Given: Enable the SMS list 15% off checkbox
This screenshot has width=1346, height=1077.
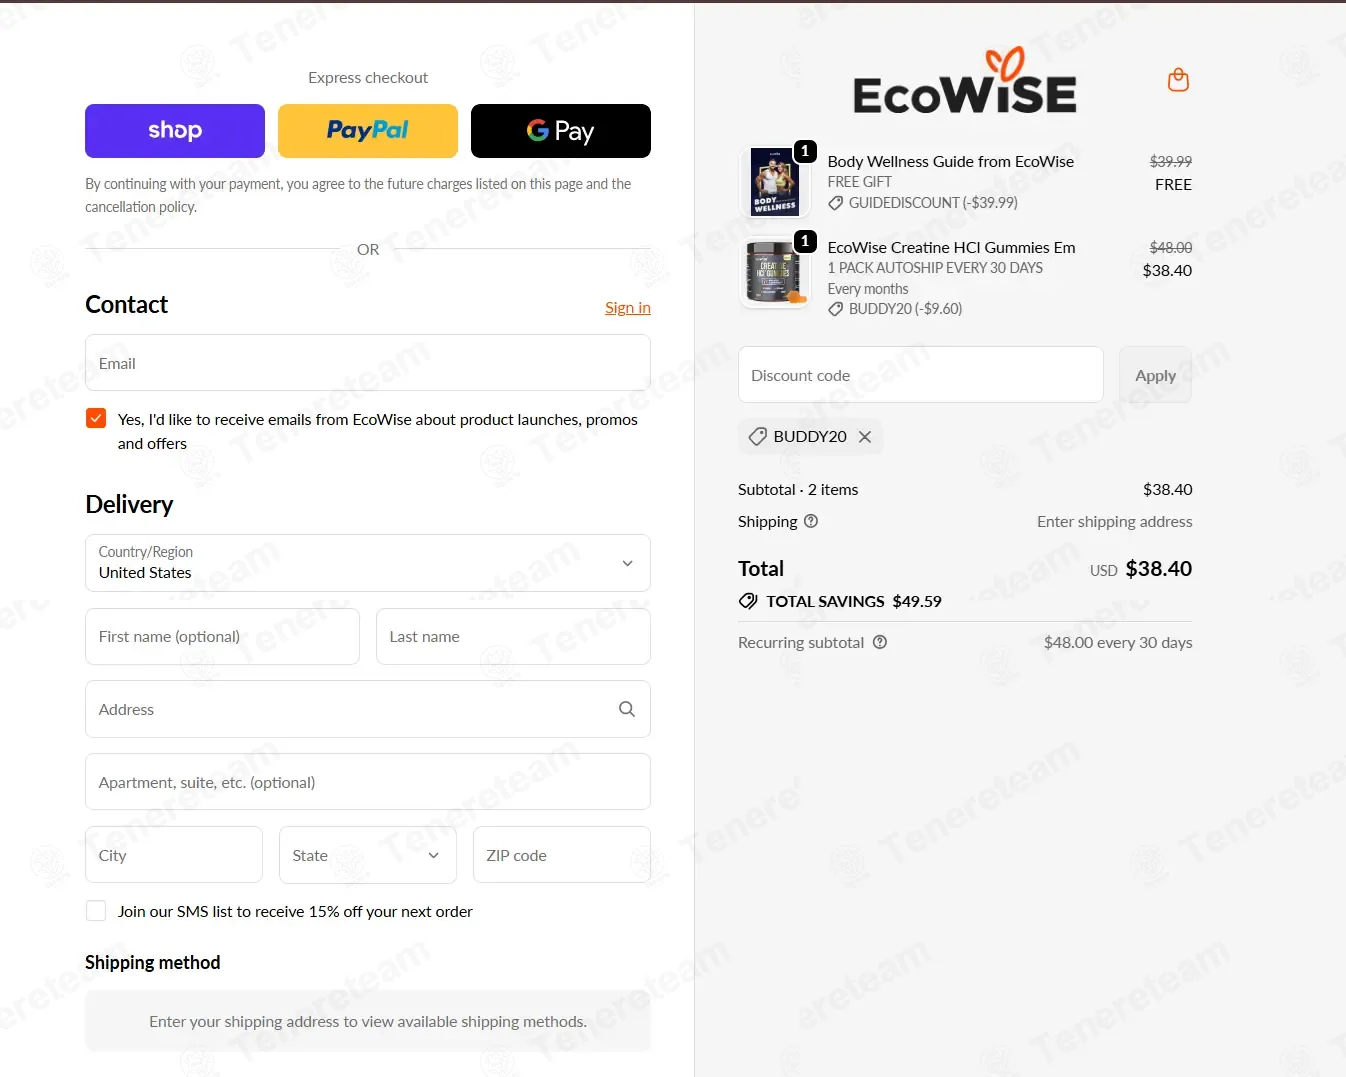Looking at the screenshot, I should 96,911.
